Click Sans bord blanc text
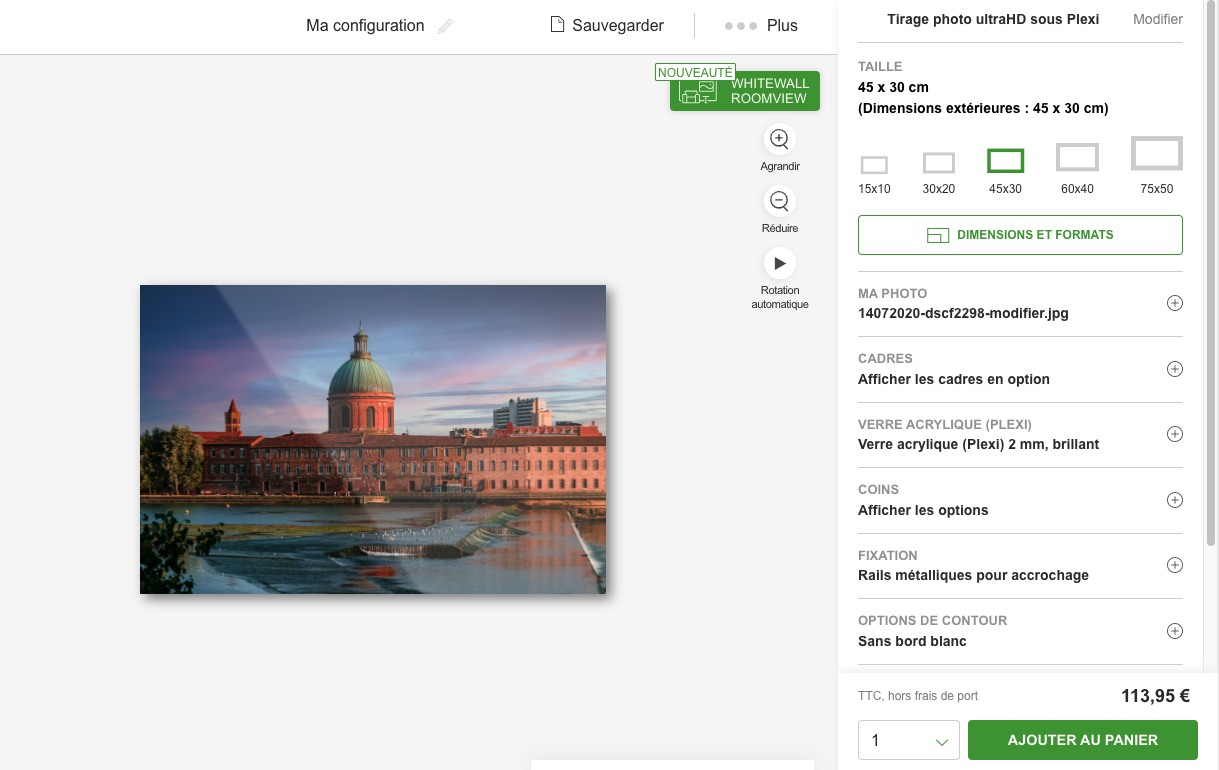This screenshot has height=770, width=1219. point(912,641)
